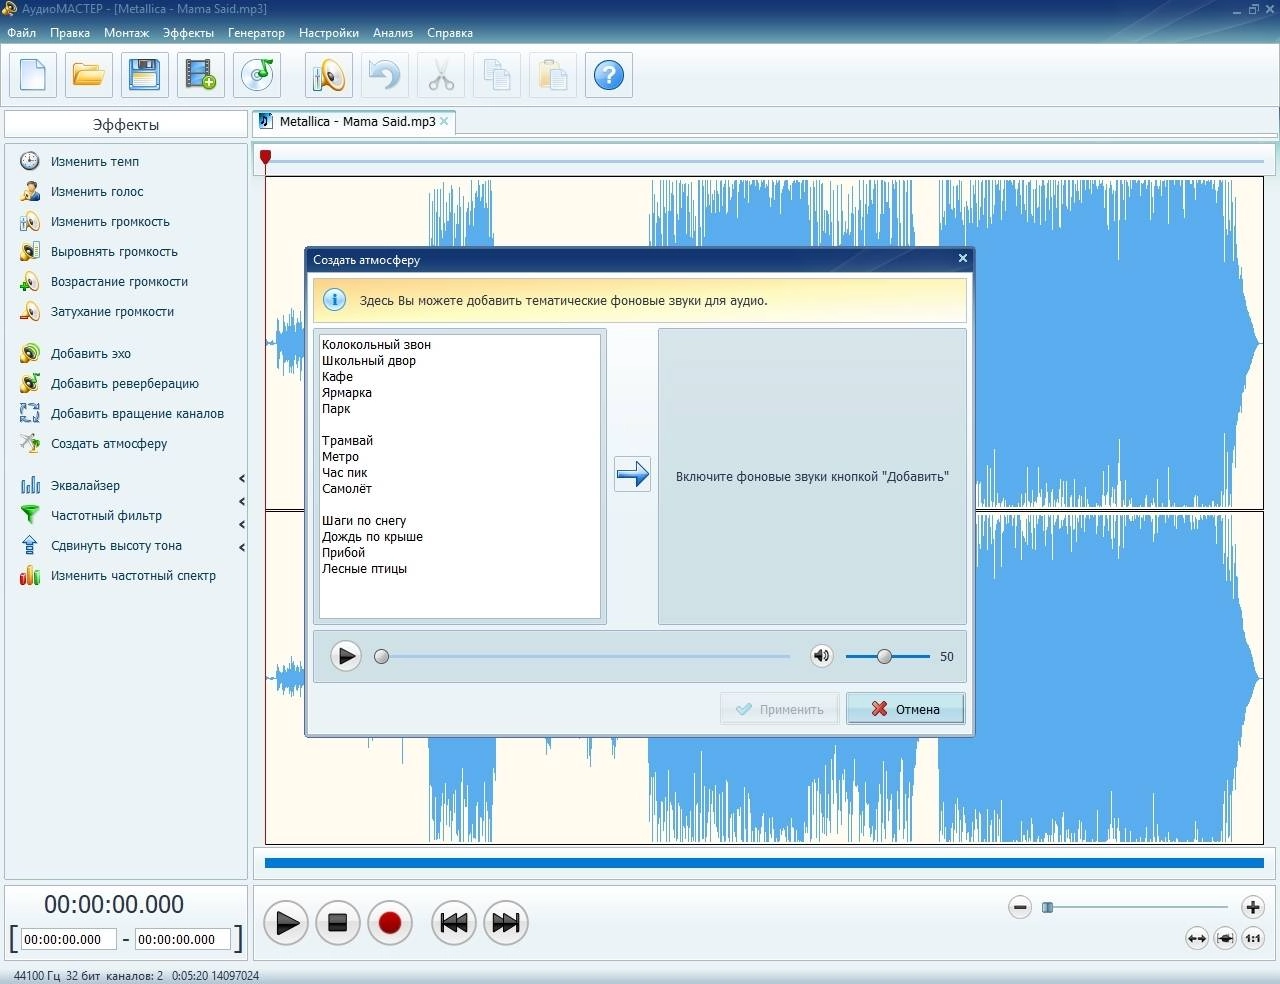The image size is (1280, 984).
Task: Undo with the curved arrow icon
Action: [x=385, y=75]
